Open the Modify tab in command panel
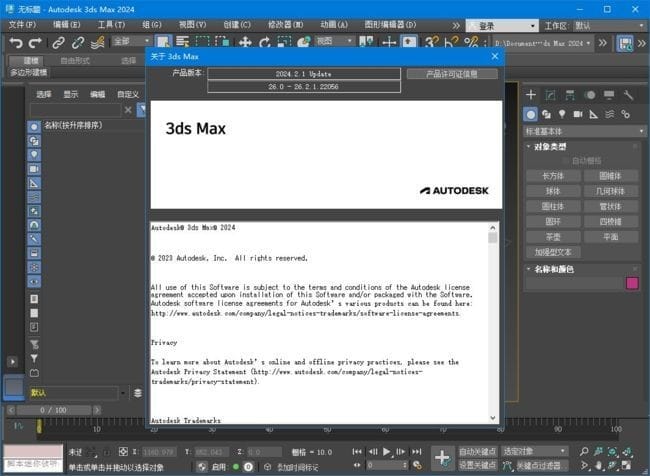650x476 pixels. 550,95
